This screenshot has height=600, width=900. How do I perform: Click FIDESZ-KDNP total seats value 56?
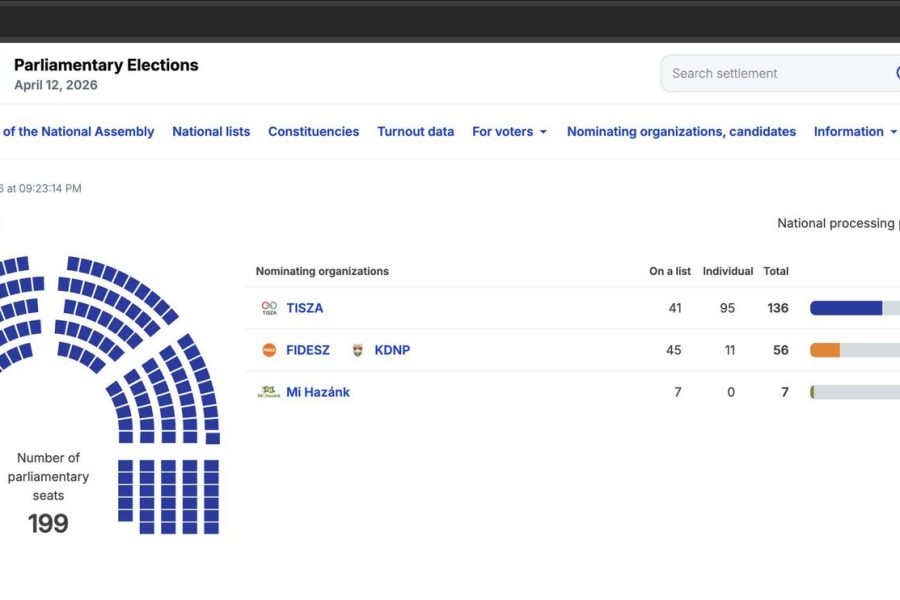[781, 350]
